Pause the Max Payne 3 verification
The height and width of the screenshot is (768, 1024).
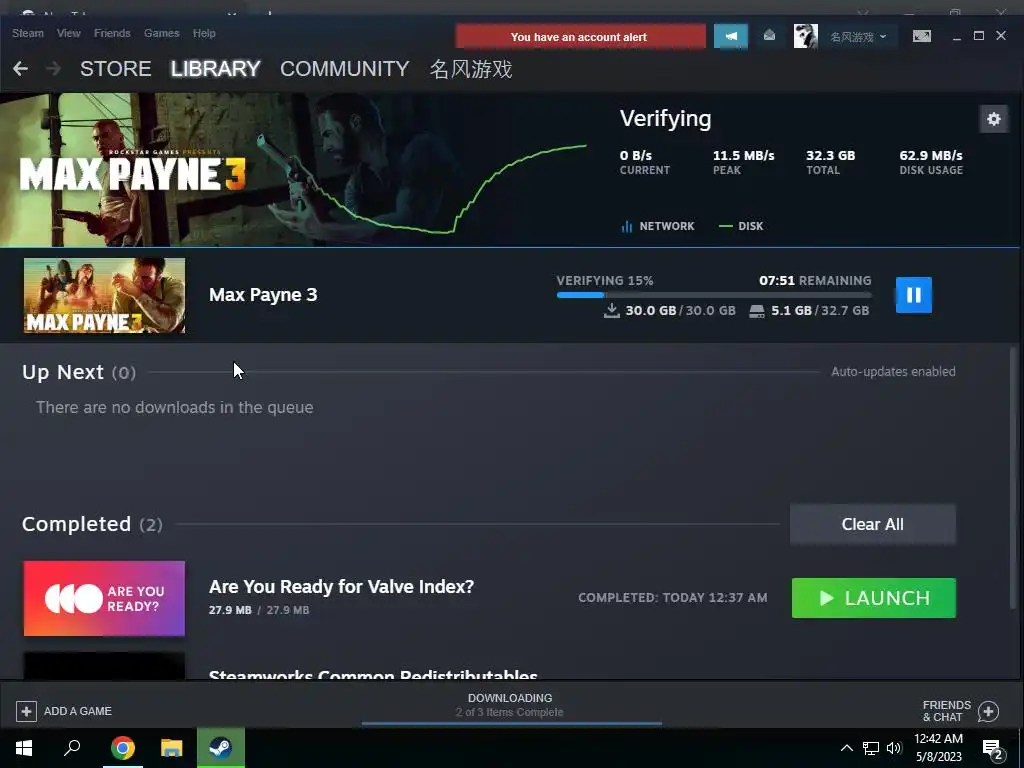tap(913, 295)
